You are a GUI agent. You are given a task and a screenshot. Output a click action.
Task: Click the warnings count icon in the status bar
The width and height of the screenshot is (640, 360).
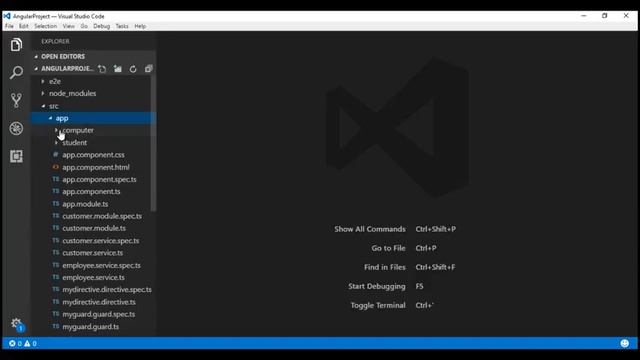pyautogui.click(x=27, y=343)
